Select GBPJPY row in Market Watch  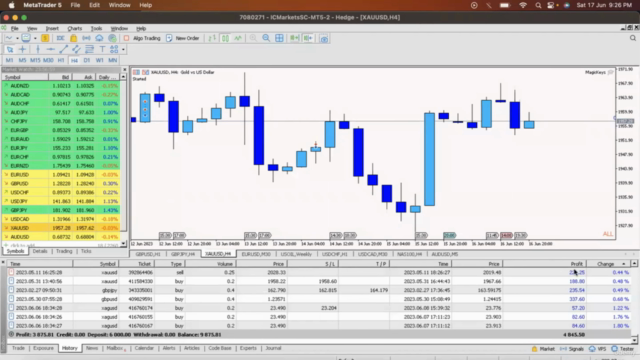tap(61, 210)
